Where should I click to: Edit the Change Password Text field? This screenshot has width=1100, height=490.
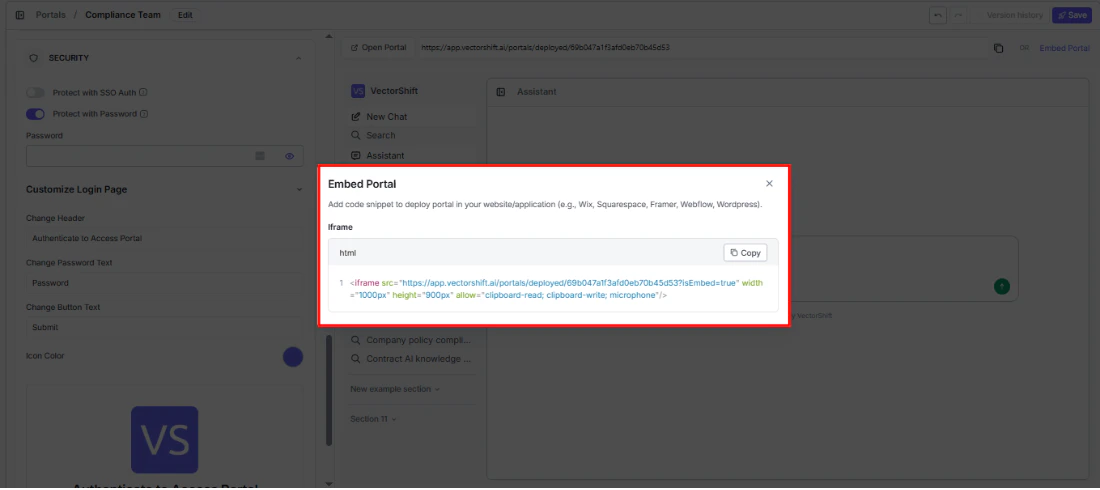[x=164, y=283]
